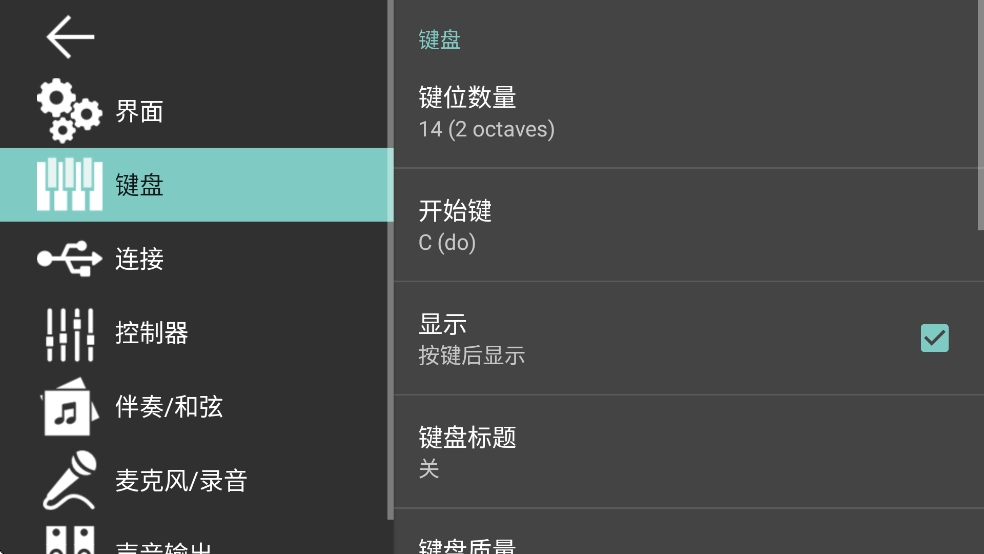This screenshot has width=984, height=554.
Task: Tap the back arrow icon
Action: [69, 37]
